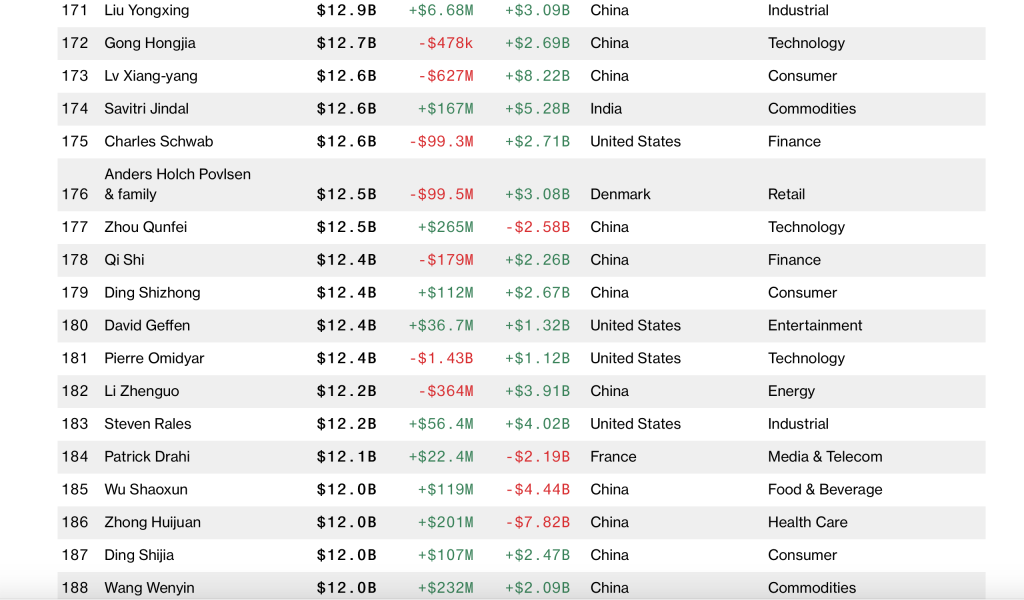Viewport: 1024px width, 600px height.
Task: Click the Gong Hongjia name link
Action: pos(150,43)
